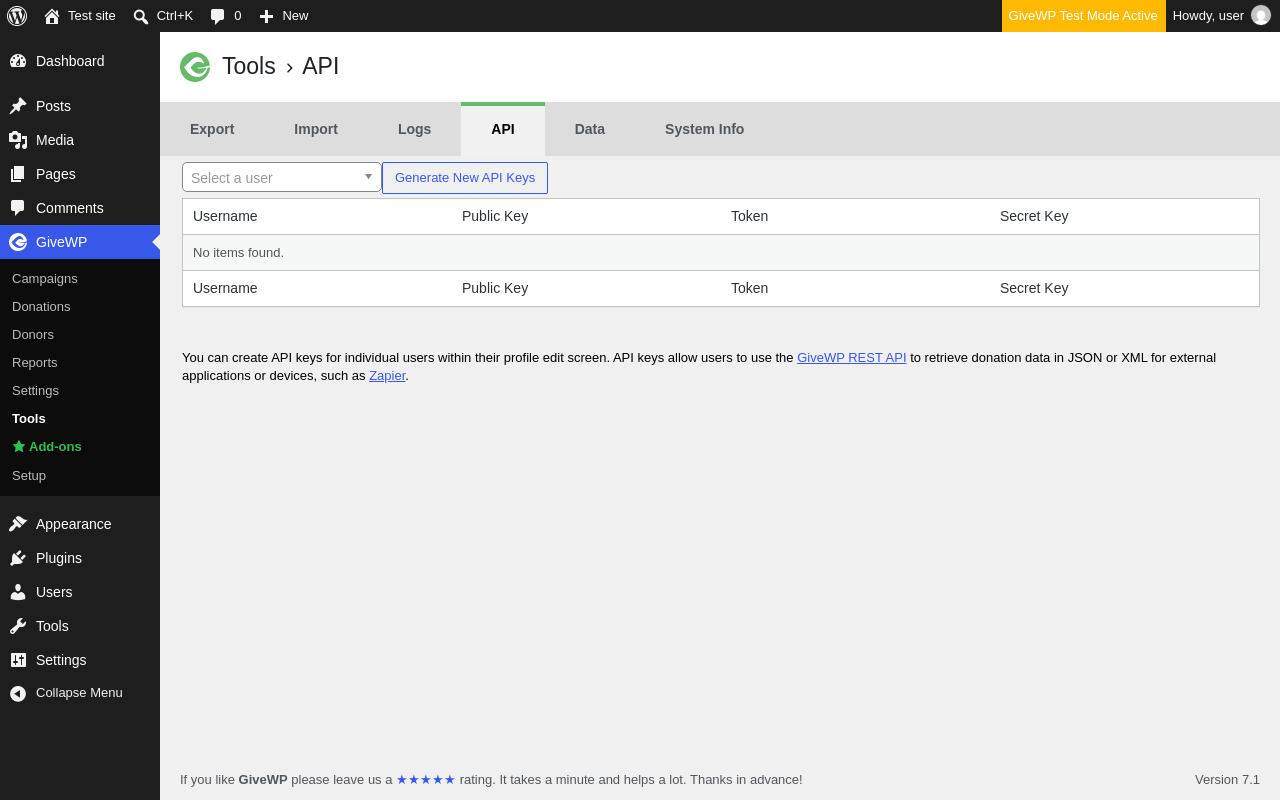Click the Test site label
This screenshot has width=1280, height=800.
coord(92,16)
